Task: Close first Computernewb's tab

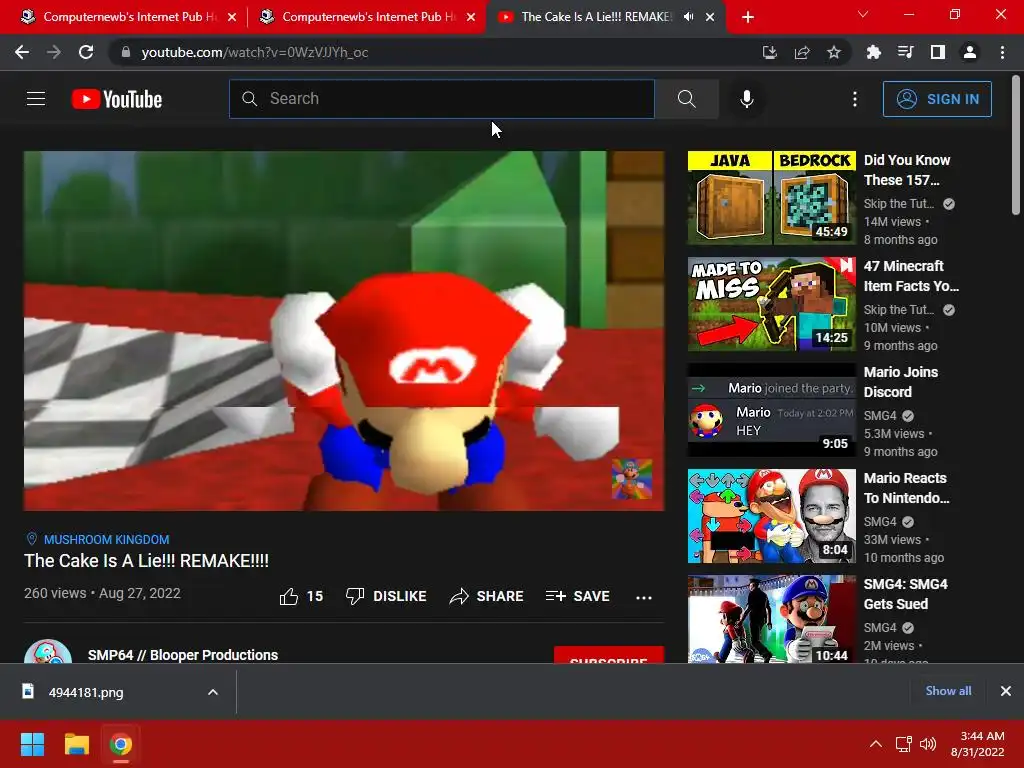Action: [x=232, y=17]
